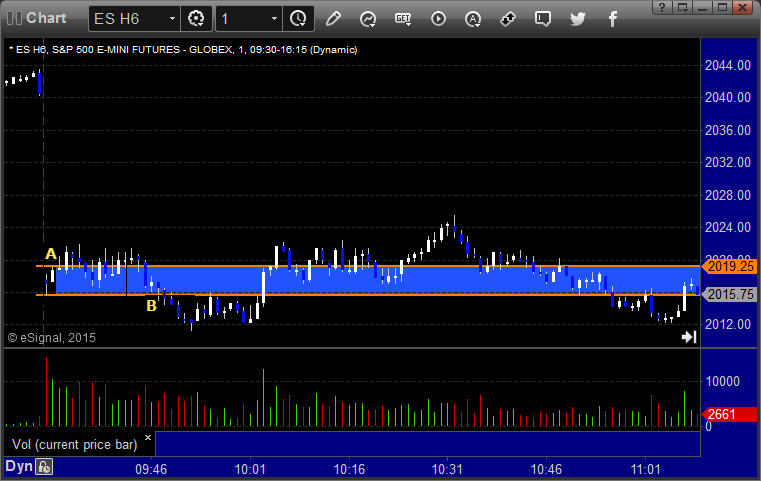Click the red 2661 volume marker
The image size is (761, 481).
point(729,414)
